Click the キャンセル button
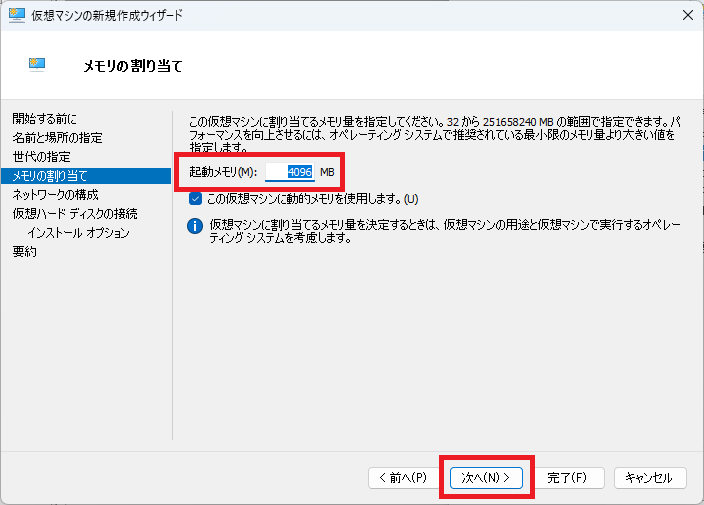 pos(650,478)
